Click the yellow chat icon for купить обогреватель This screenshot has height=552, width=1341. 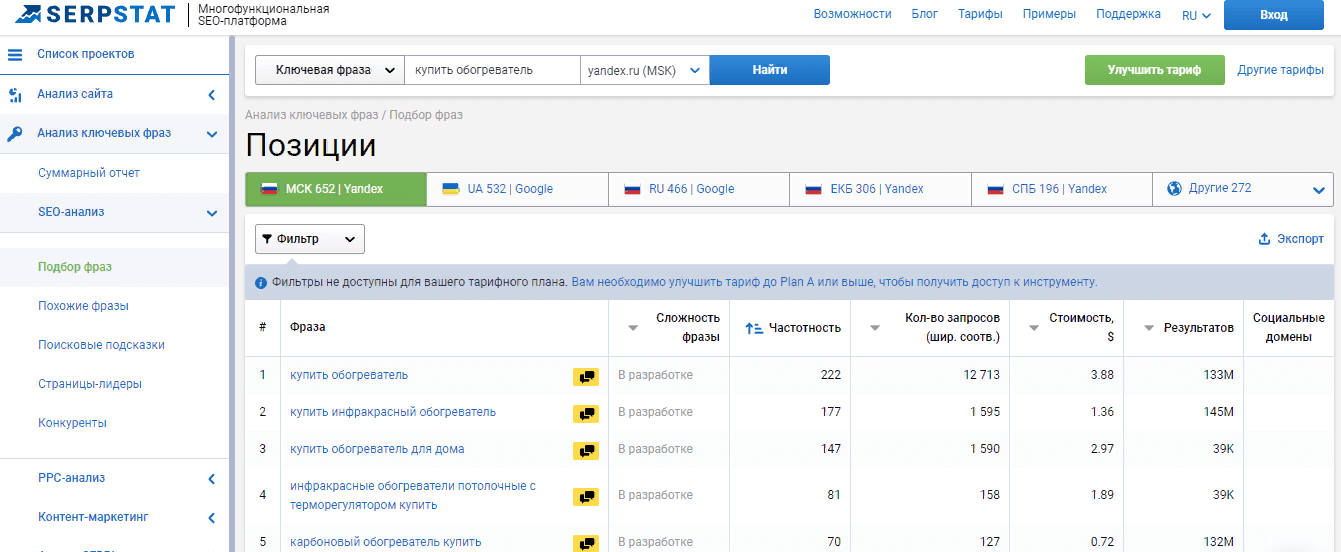click(x=586, y=376)
